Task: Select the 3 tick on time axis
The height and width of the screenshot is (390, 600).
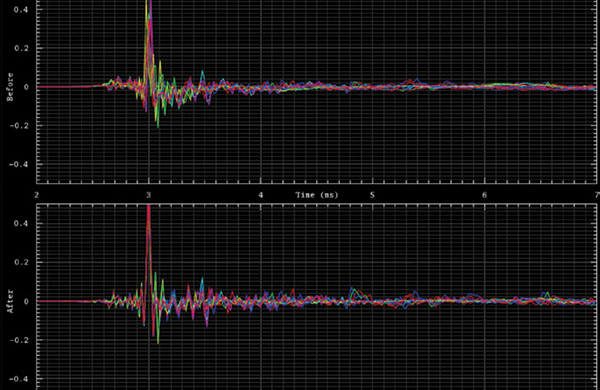Action: coord(148,195)
